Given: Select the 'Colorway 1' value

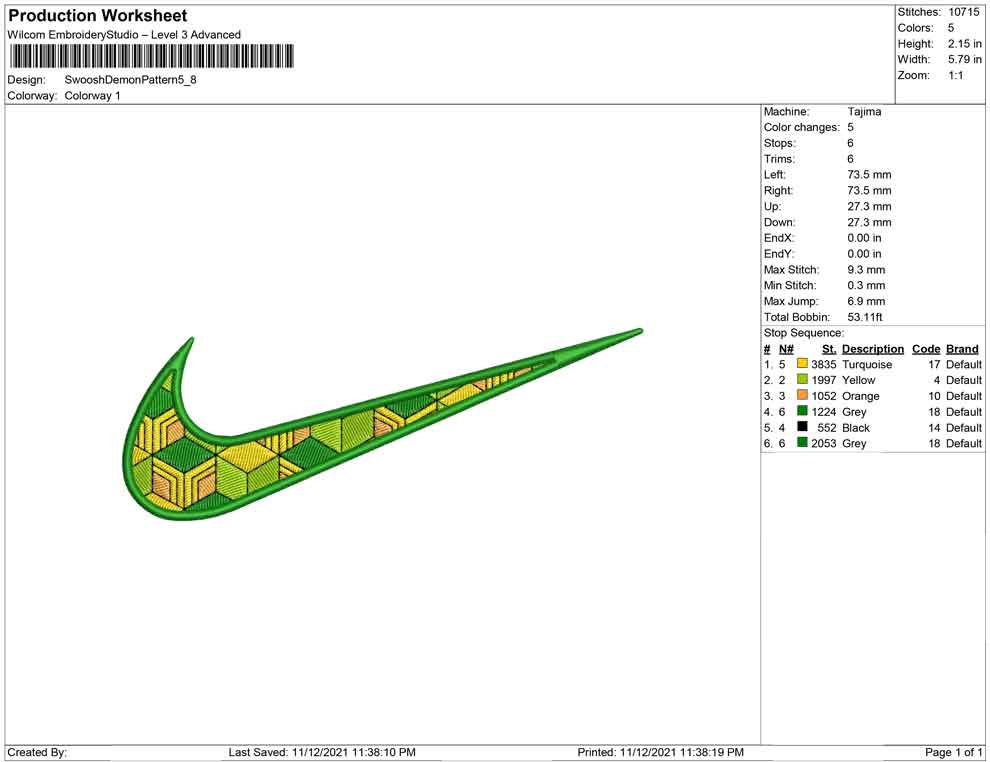Looking at the screenshot, I should [x=92, y=96].
